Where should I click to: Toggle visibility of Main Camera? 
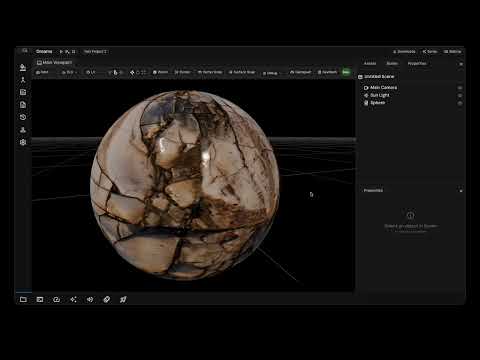pyautogui.click(x=460, y=88)
